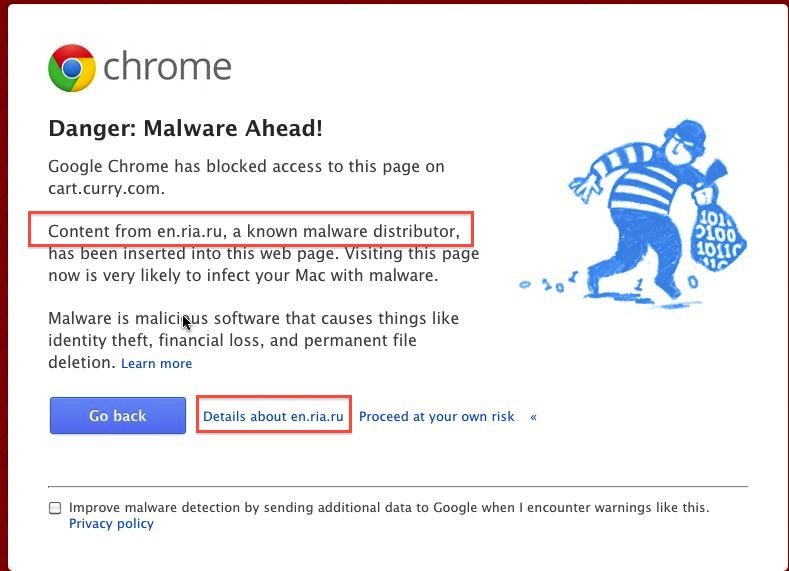Screen dimensions: 789x571
Task: Select Proceed at your own risk
Action: pyautogui.click(x=436, y=417)
